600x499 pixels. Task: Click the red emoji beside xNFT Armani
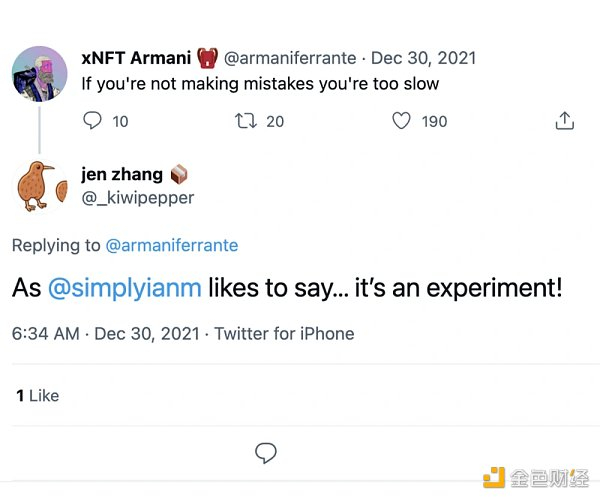[208, 57]
